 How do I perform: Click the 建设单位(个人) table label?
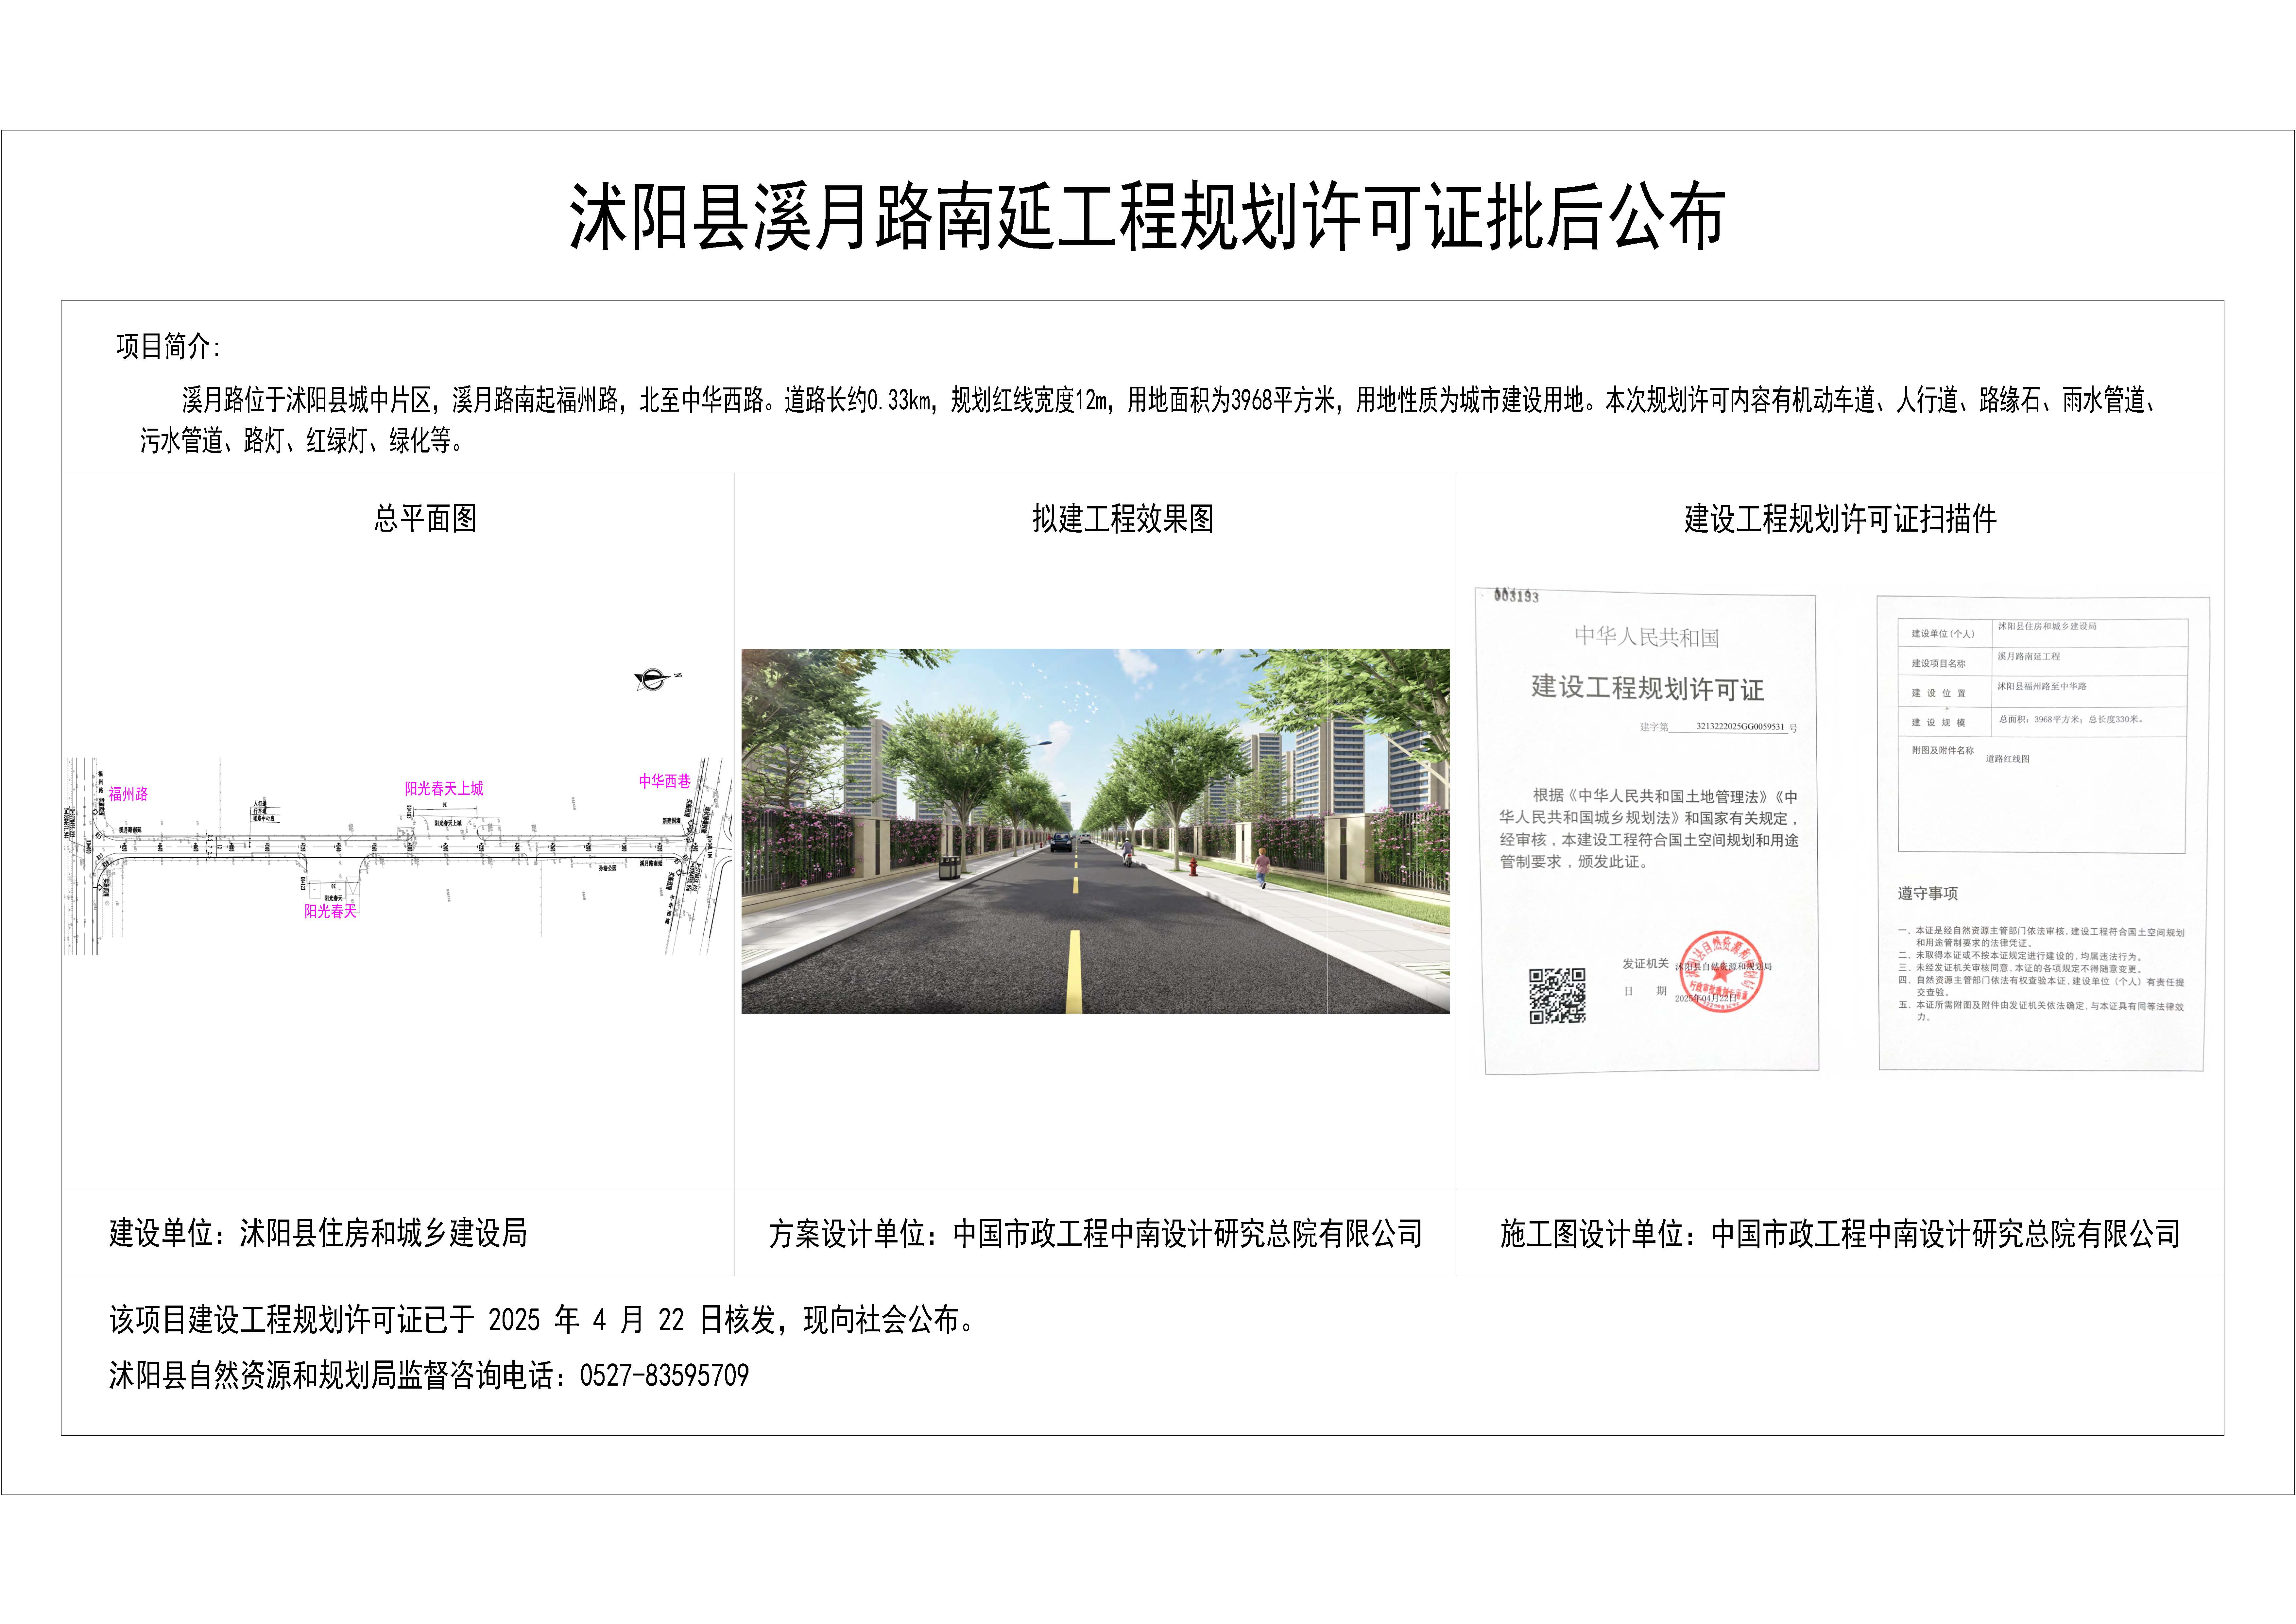pyautogui.click(x=1943, y=634)
